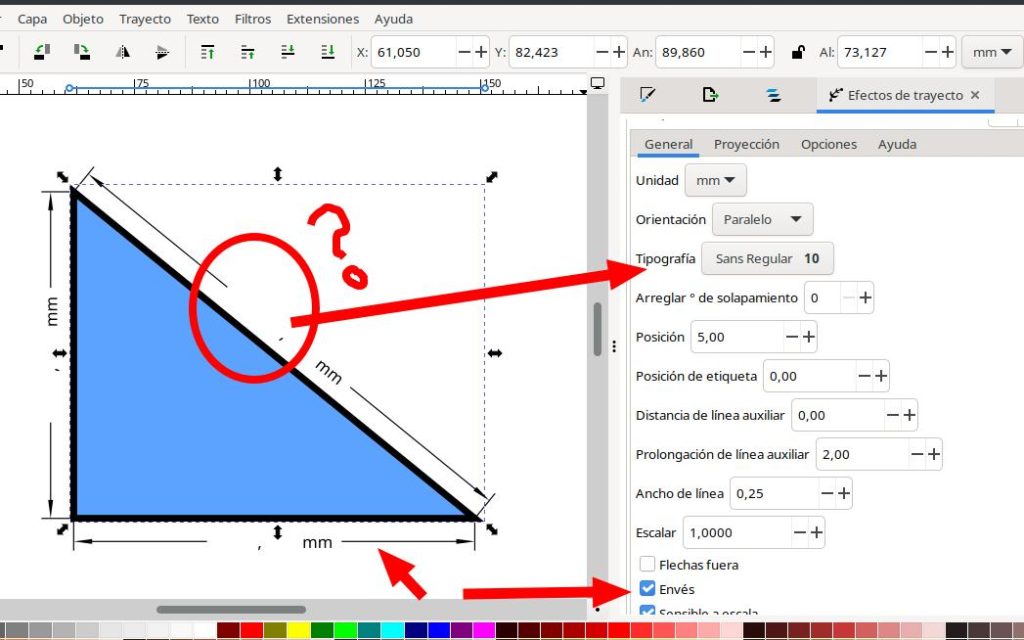The image size is (1024, 640).
Task: Pick the yellow palette swatch
Action: (298, 631)
